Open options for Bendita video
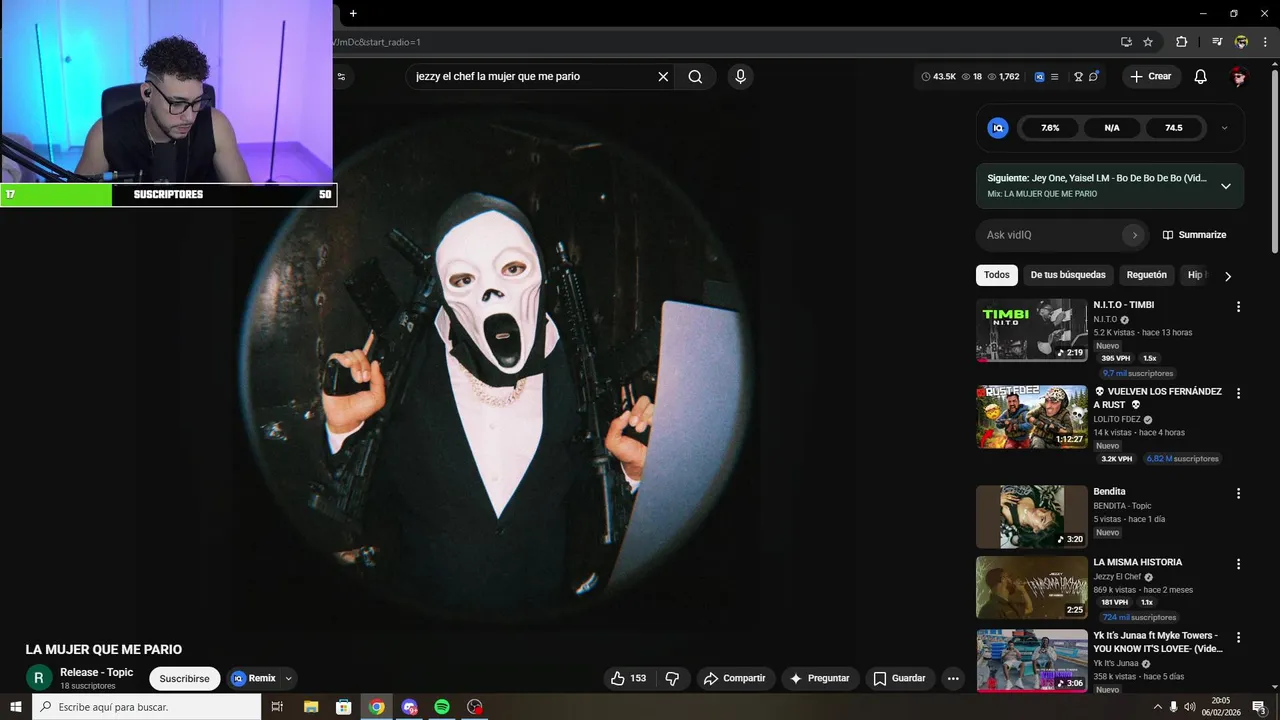 [x=1238, y=494]
